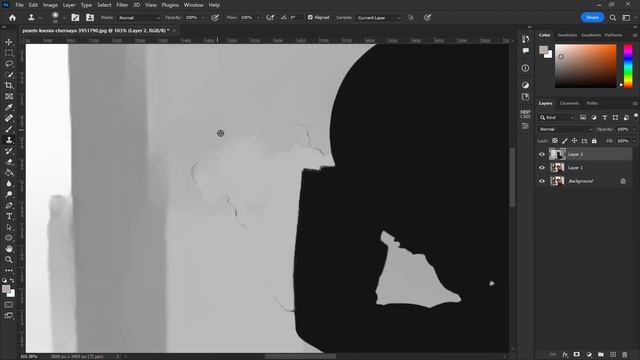The width and height of the screenshot is (640, 360).
Task: Toggle lock position
Action: (574, 141)
